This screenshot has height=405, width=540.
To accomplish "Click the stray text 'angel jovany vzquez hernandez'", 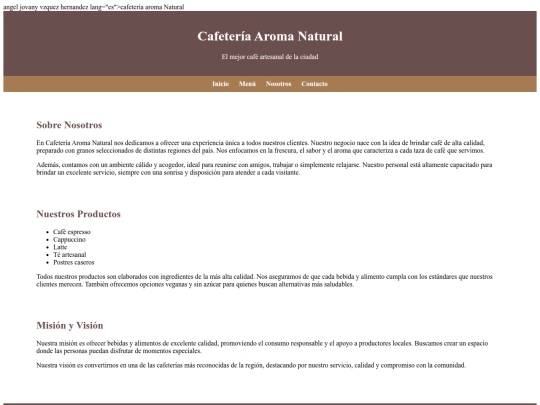I will pos(45,7).
